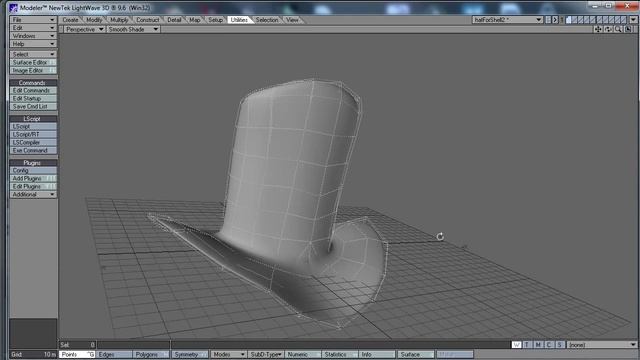Click the Add Plugins button

(33, 178)
